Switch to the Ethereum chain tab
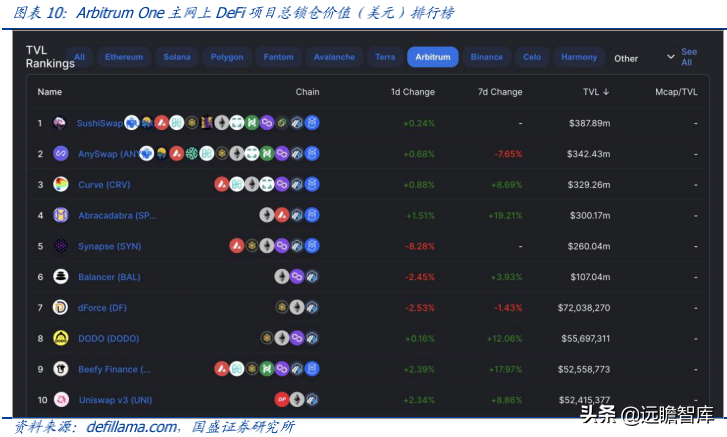Screen dimensions: 727x437 coord(124,57)
